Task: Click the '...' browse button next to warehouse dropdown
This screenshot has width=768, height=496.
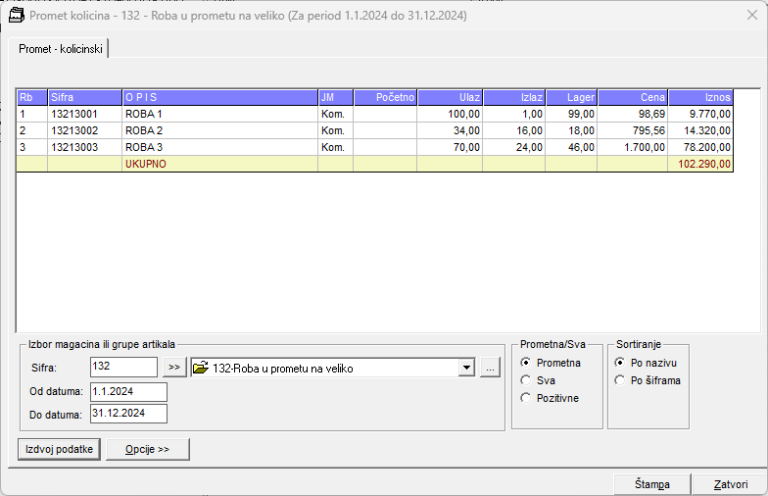Action: (489, 368)
